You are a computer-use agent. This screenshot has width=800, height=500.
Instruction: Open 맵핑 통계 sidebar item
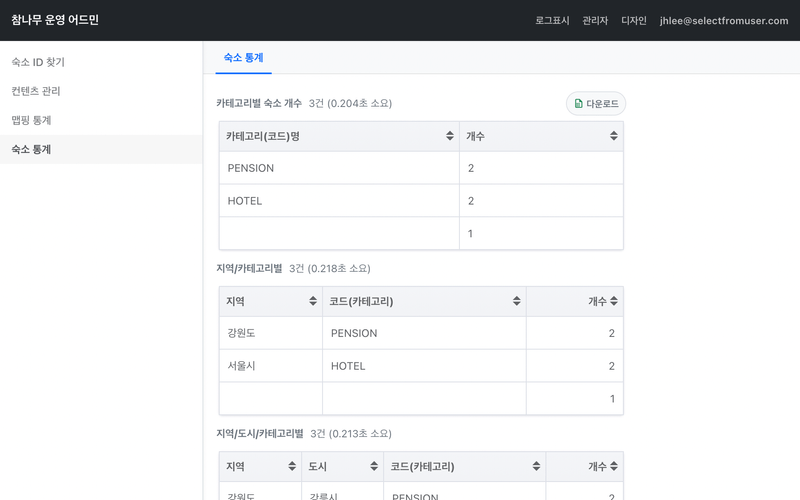coord(31,120)
